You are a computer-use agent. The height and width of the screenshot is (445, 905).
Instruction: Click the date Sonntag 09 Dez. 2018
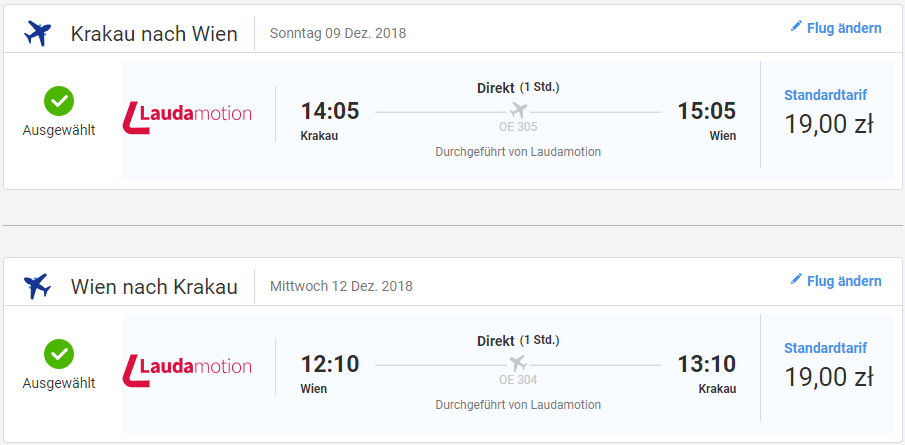(338, 33)
